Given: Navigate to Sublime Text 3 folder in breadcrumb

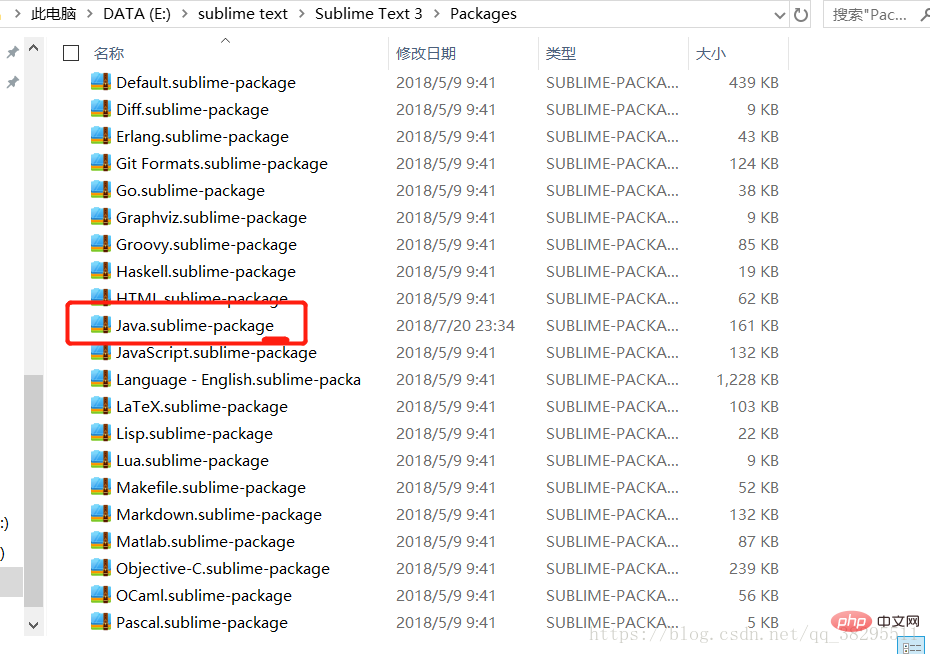Looking at the screenshot, I should [368, 14].
